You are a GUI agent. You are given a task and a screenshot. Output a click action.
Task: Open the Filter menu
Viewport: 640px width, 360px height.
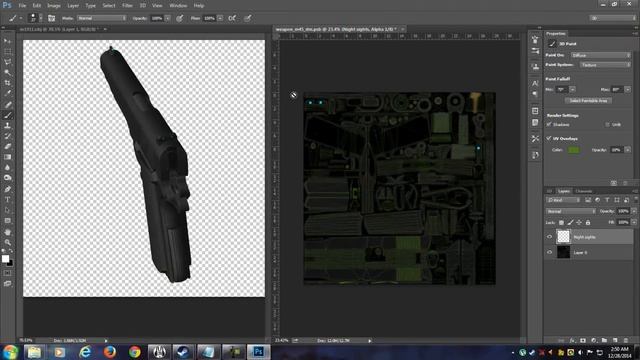(x=127, y=5)
